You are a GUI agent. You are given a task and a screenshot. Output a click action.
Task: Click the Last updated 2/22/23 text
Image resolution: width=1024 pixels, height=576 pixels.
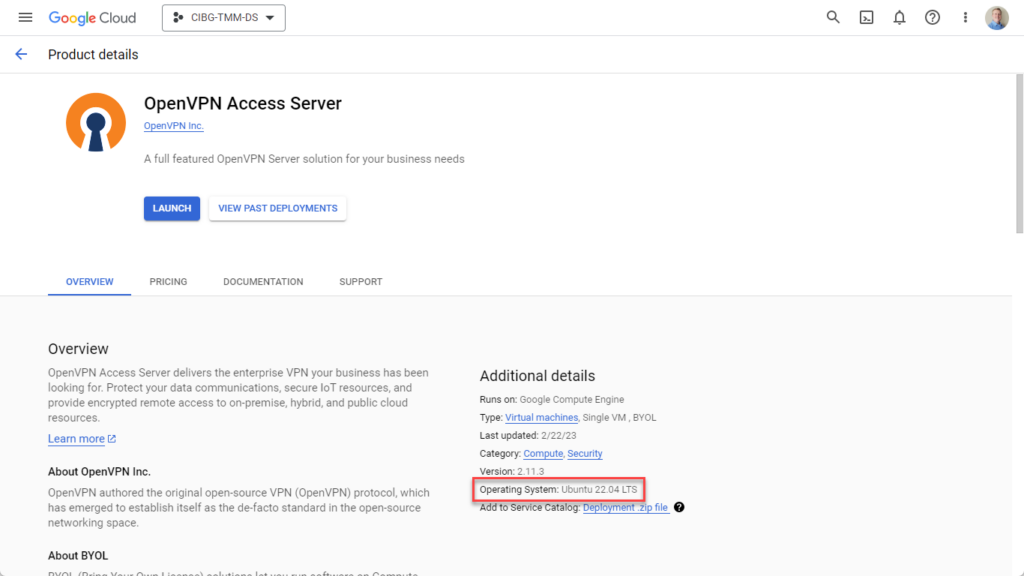[528, 436]
